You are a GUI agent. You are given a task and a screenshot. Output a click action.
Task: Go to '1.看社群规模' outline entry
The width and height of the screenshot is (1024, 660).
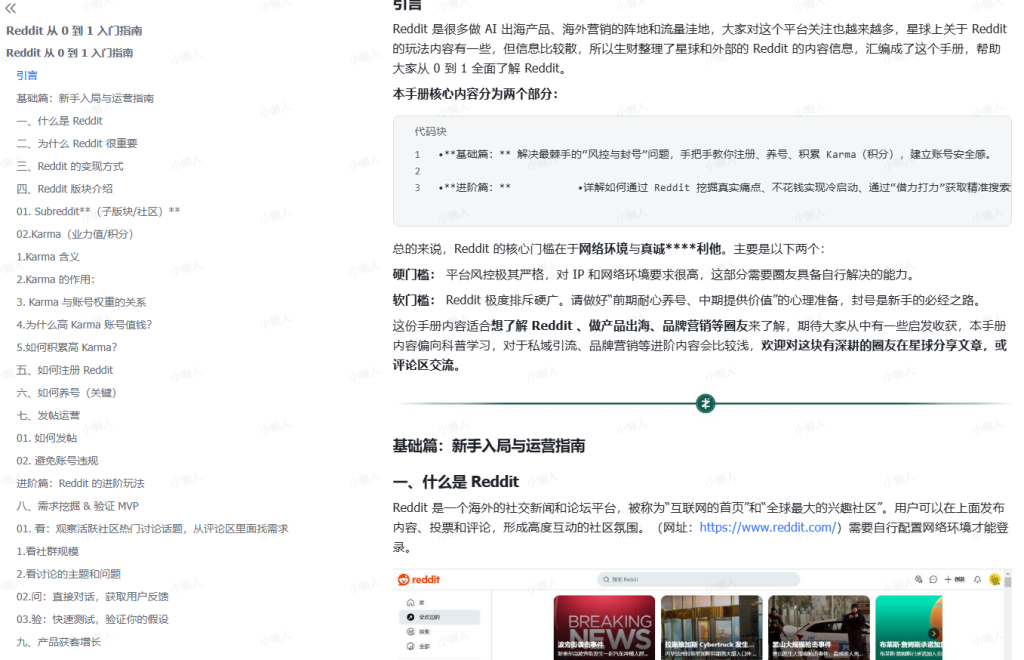pos(48,552)
